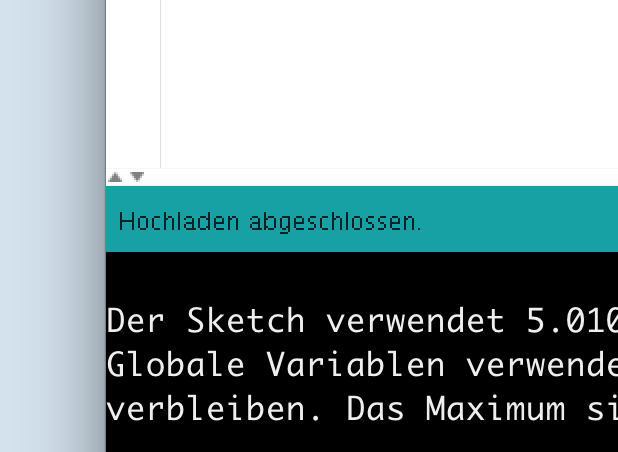This screenshot has width=618, height=452.
Task: Click the word 'Sketch' in console output
Action: (x=246, y=321)
